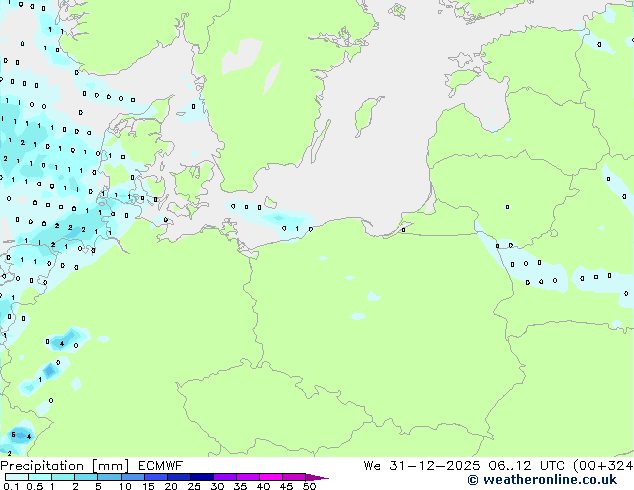Click the 0.1–0.5 mm legend color band
The width and height of the screenshot is (634, 490).
coord(17,477)
